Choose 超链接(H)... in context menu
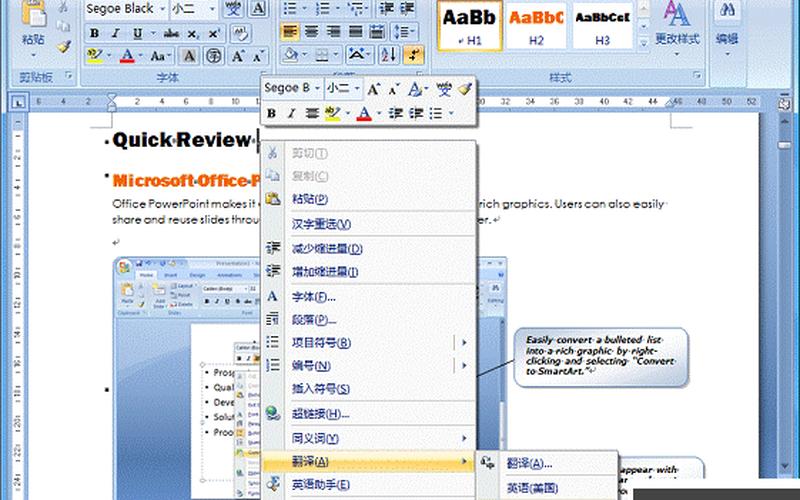This screenshot has height=500, width=800. pos(368,414)
